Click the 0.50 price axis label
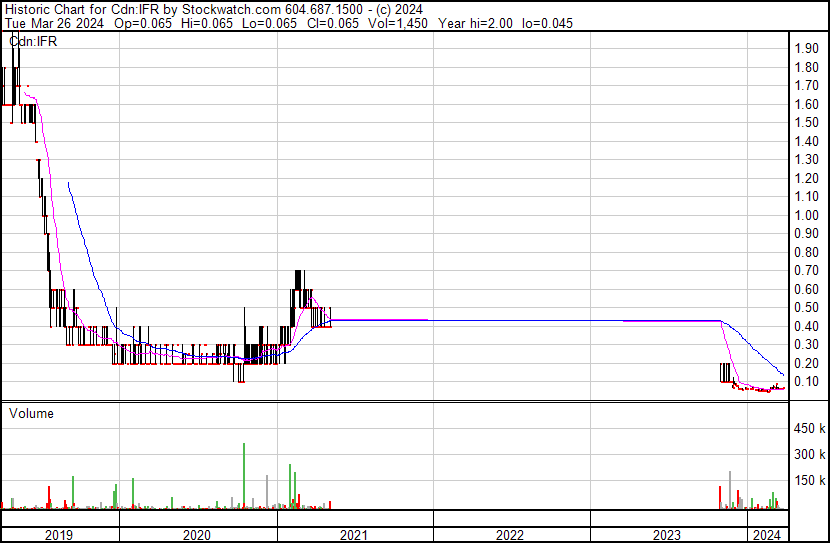Image resolution: width=830 pixels, height=543 pixels. click(806, 307)
